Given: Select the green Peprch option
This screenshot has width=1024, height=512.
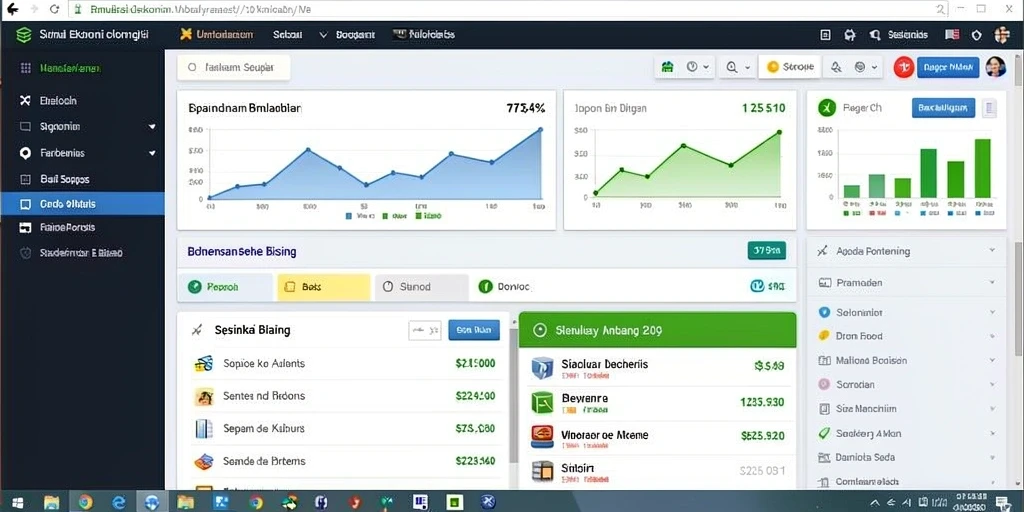Looking at the screenshot, I should click(225, 287).
